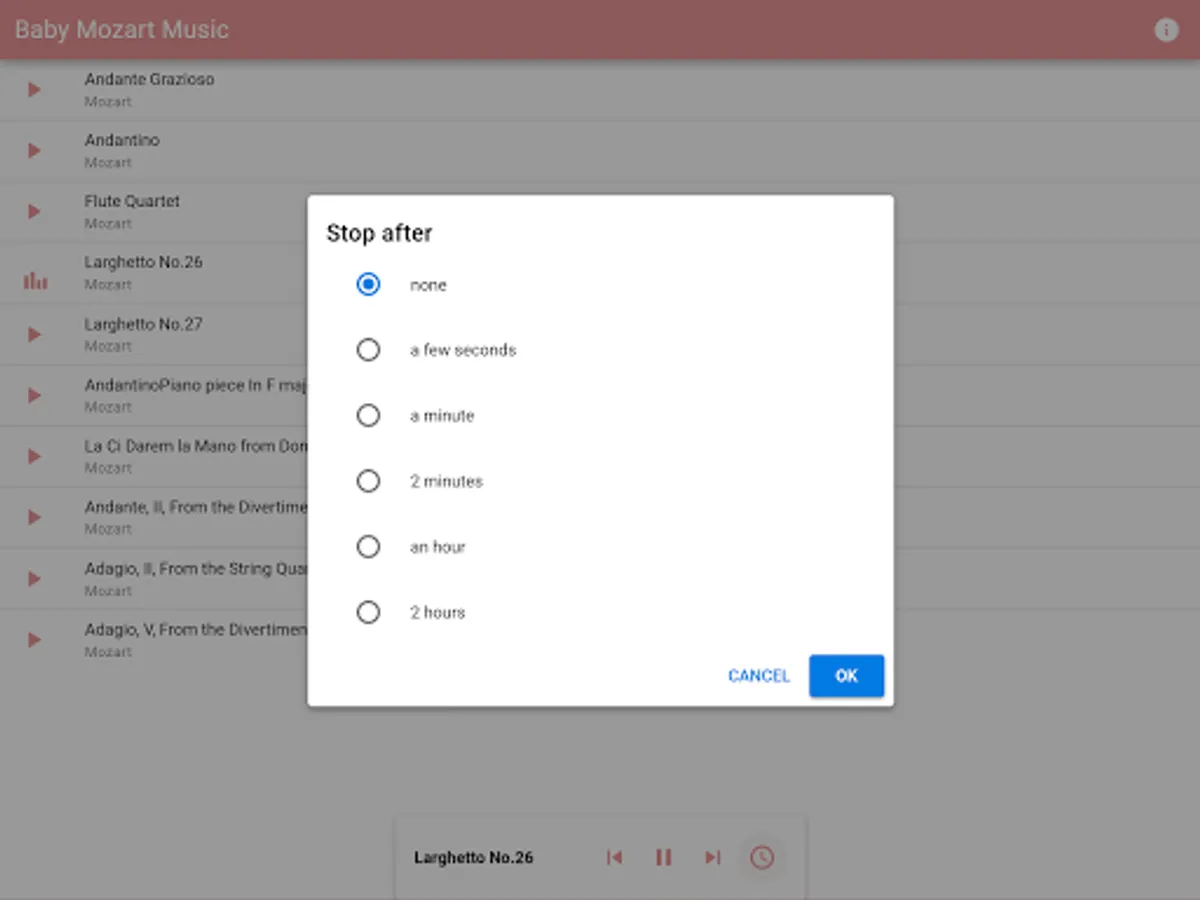Play AndantinoPiano piece in F major
Image resolution: width=1200 pixels, height=900 pixels.
(34, 396)
